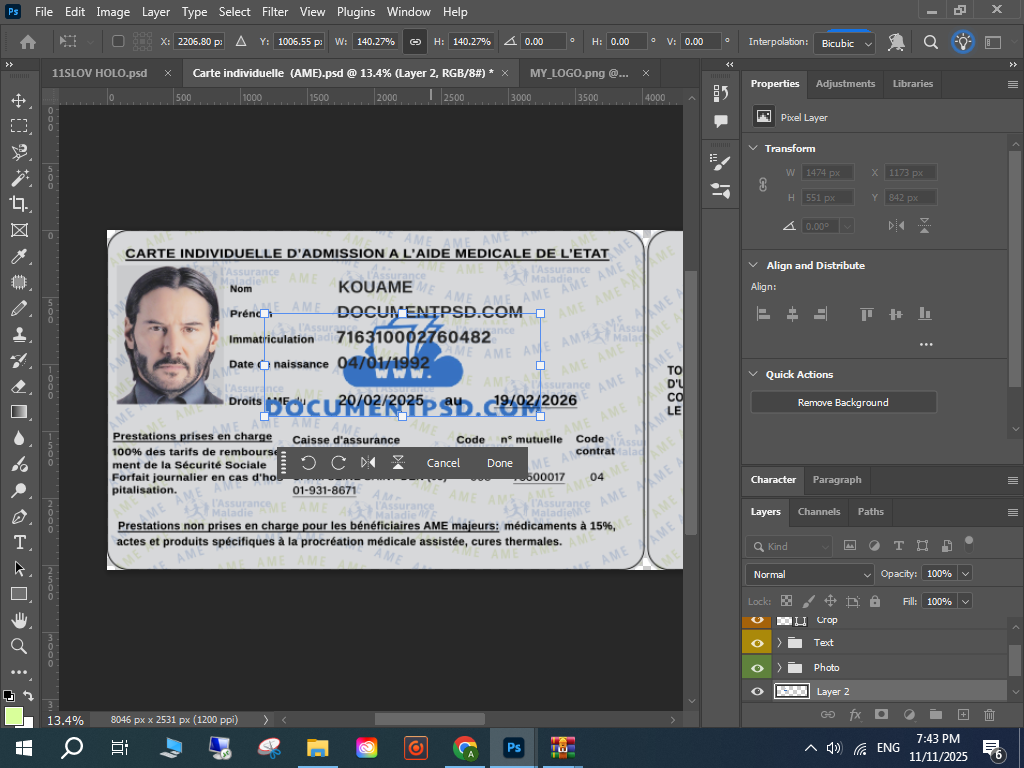Expand the Photo layer group

779,668
